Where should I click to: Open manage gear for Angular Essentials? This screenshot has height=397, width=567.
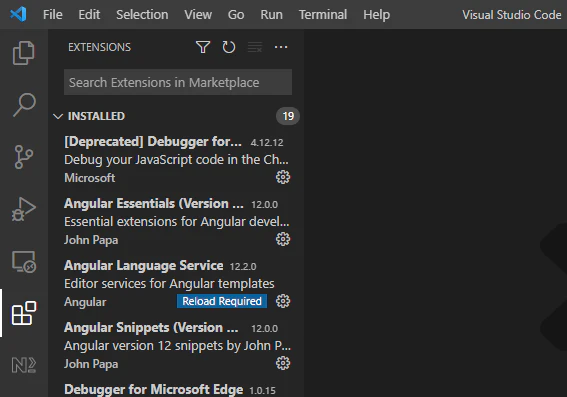[x=283, y=239]
